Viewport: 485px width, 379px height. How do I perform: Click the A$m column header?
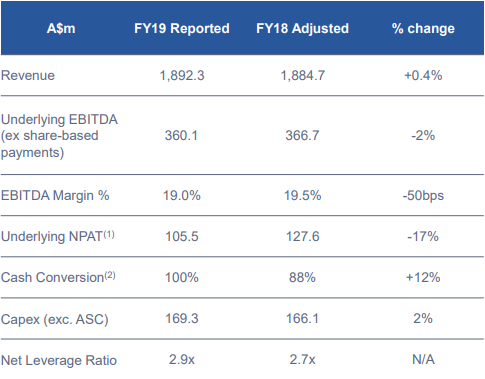[x=61, y=28]
